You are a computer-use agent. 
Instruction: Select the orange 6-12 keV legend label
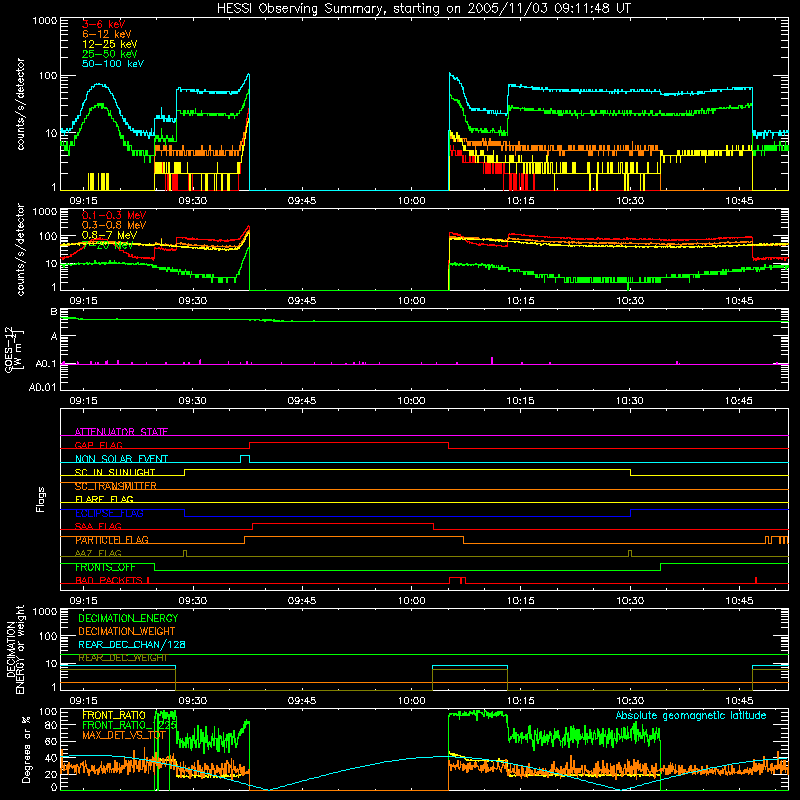click(x=107, y=34)
